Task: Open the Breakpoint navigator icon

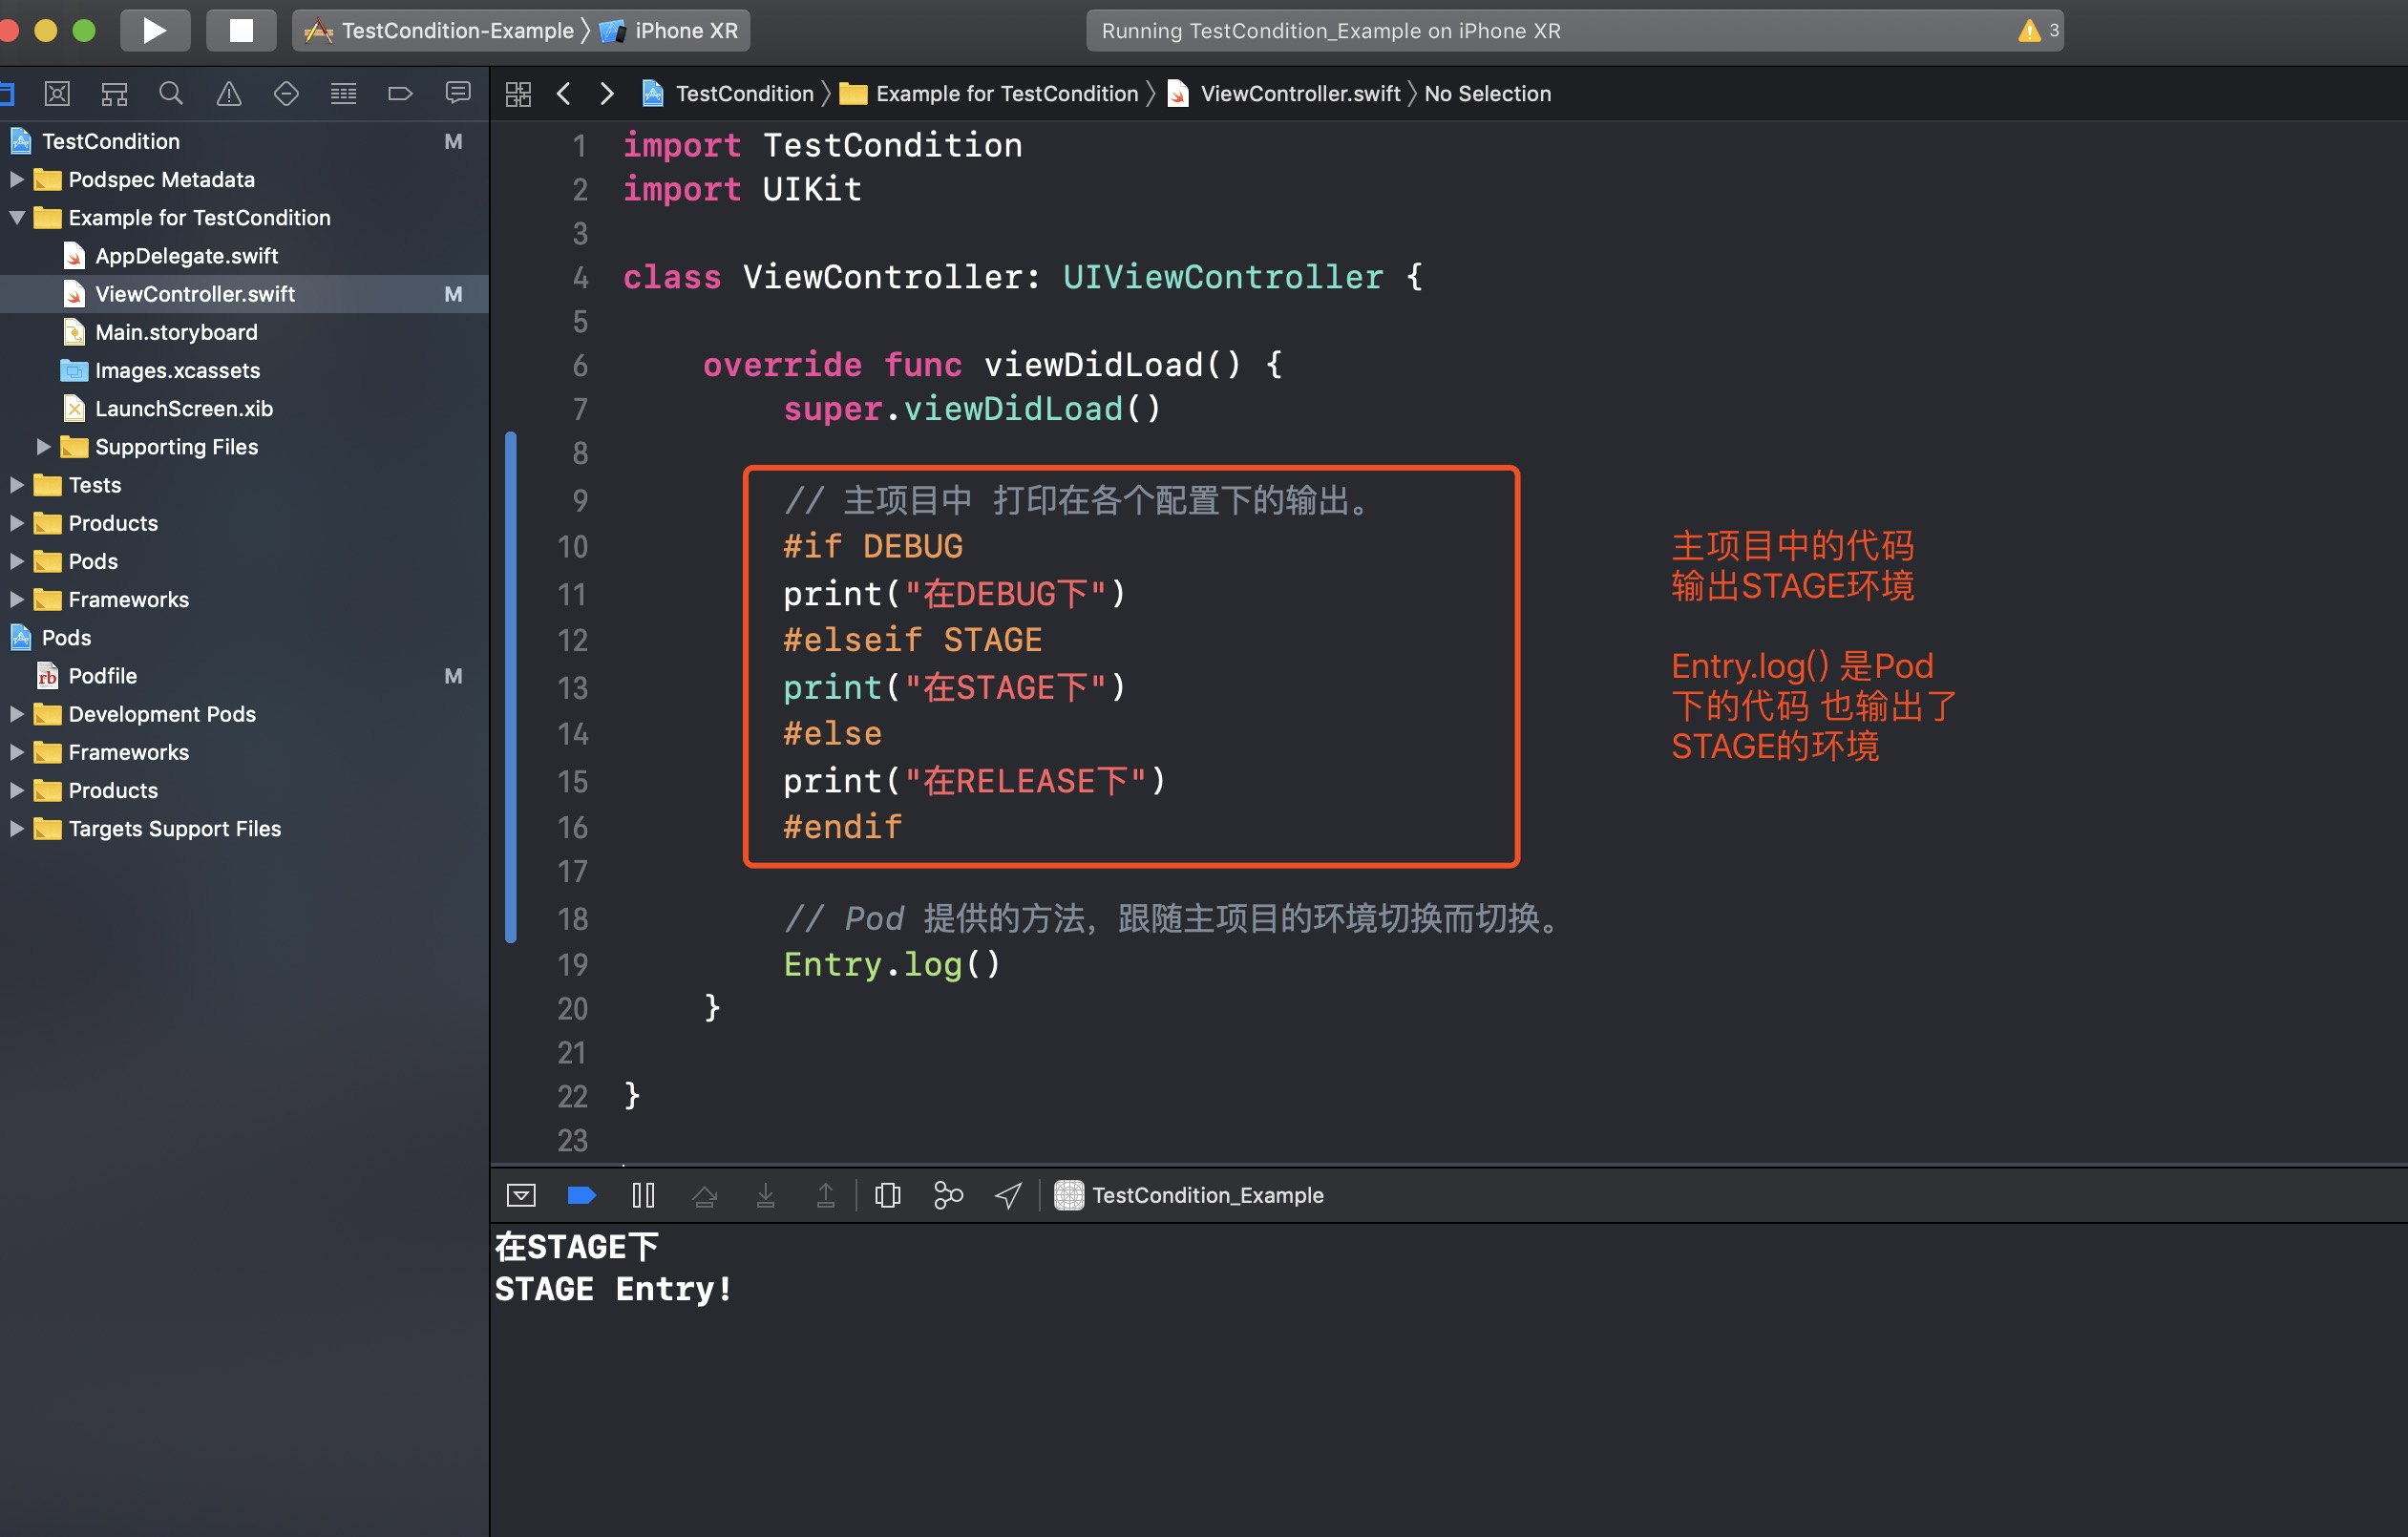Action: pos(400,94)
